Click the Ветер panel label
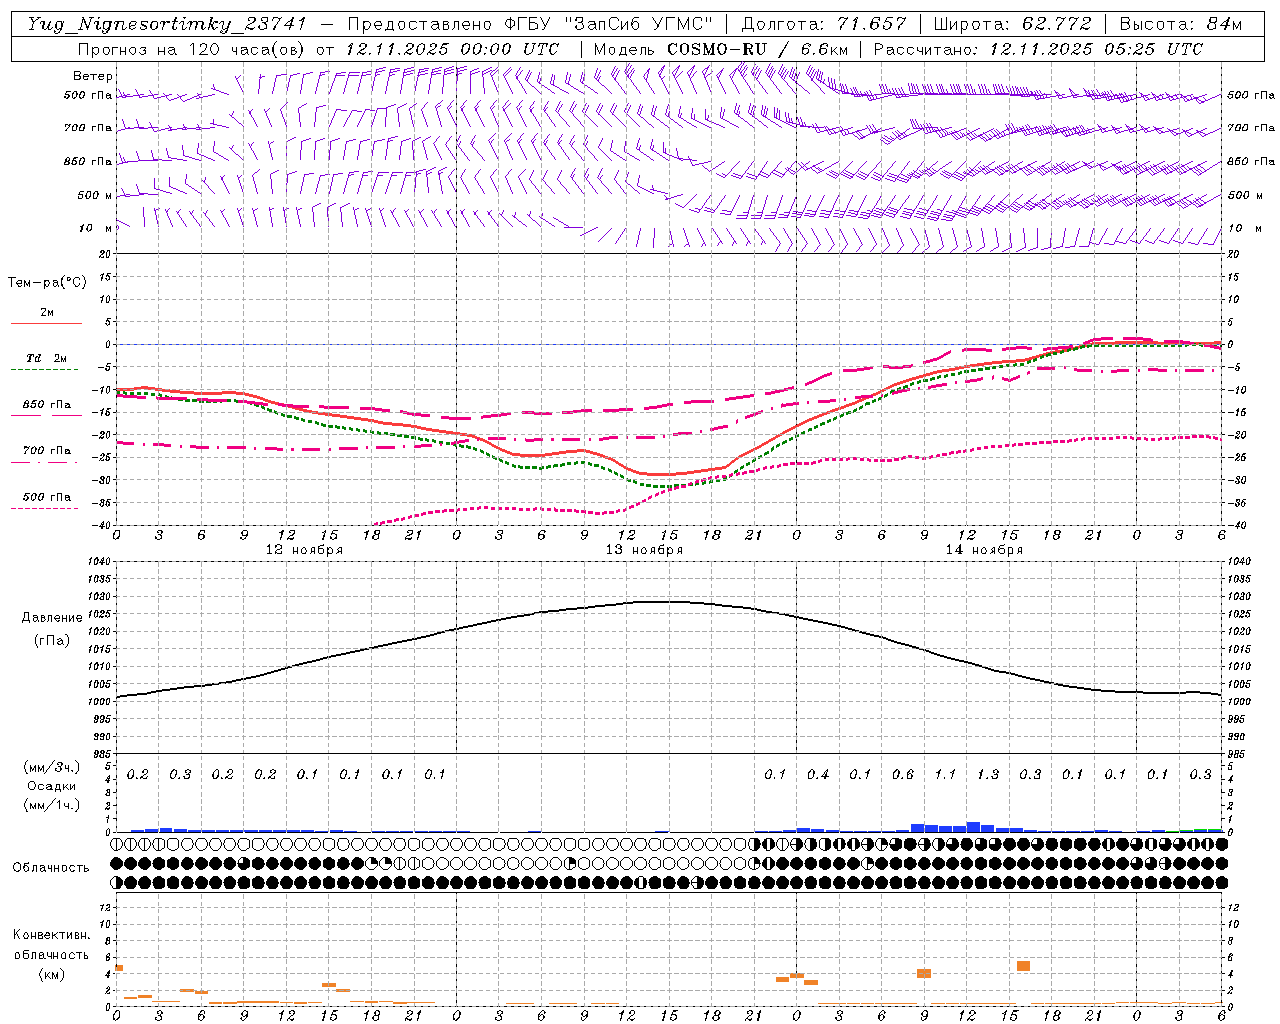 (x=93, y=76)
